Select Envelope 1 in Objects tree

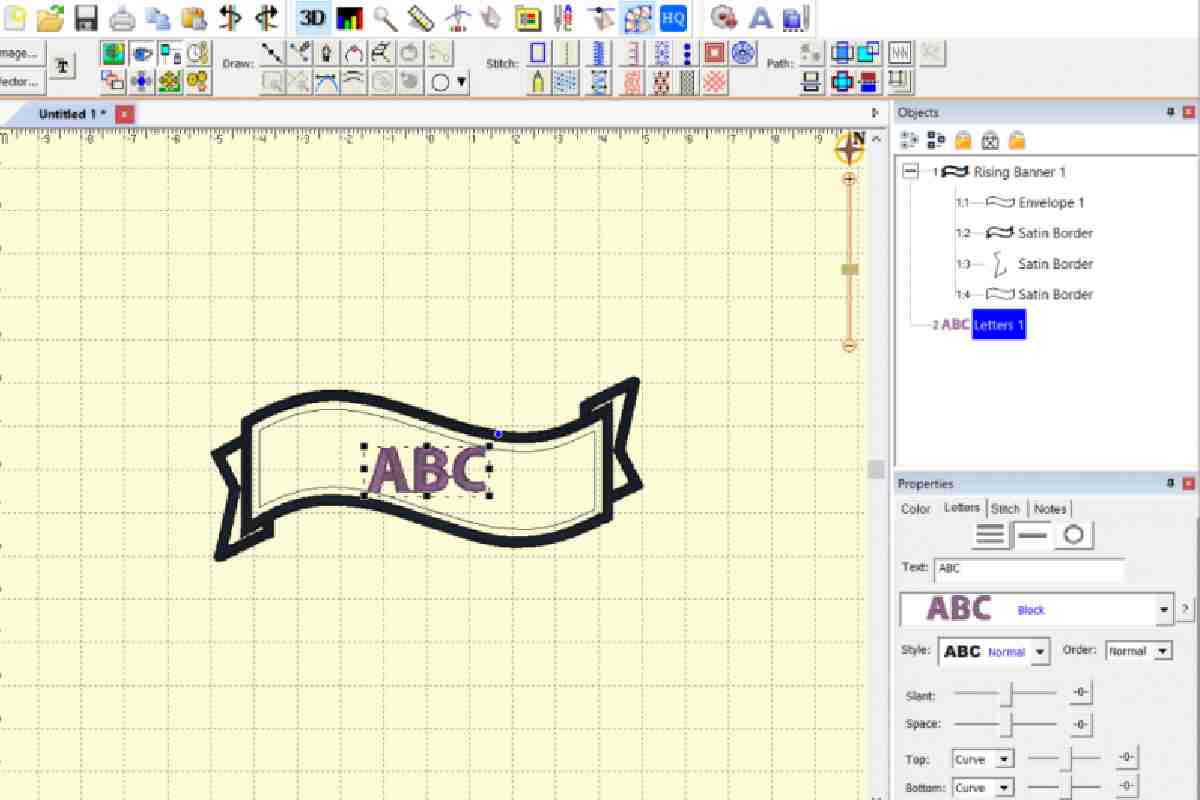(1051, 202)
